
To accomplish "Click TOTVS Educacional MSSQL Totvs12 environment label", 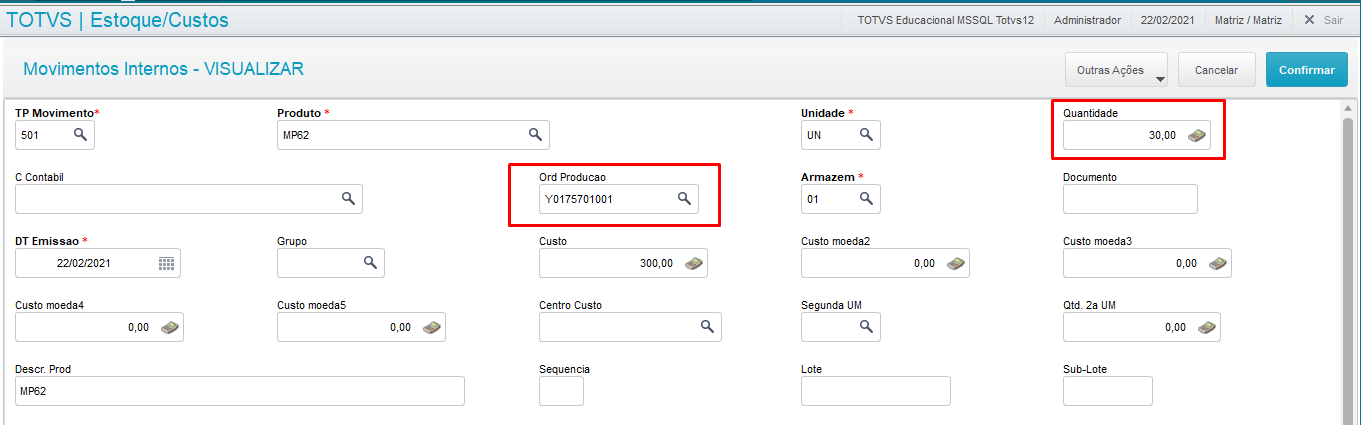I will (x=946, y=20).
